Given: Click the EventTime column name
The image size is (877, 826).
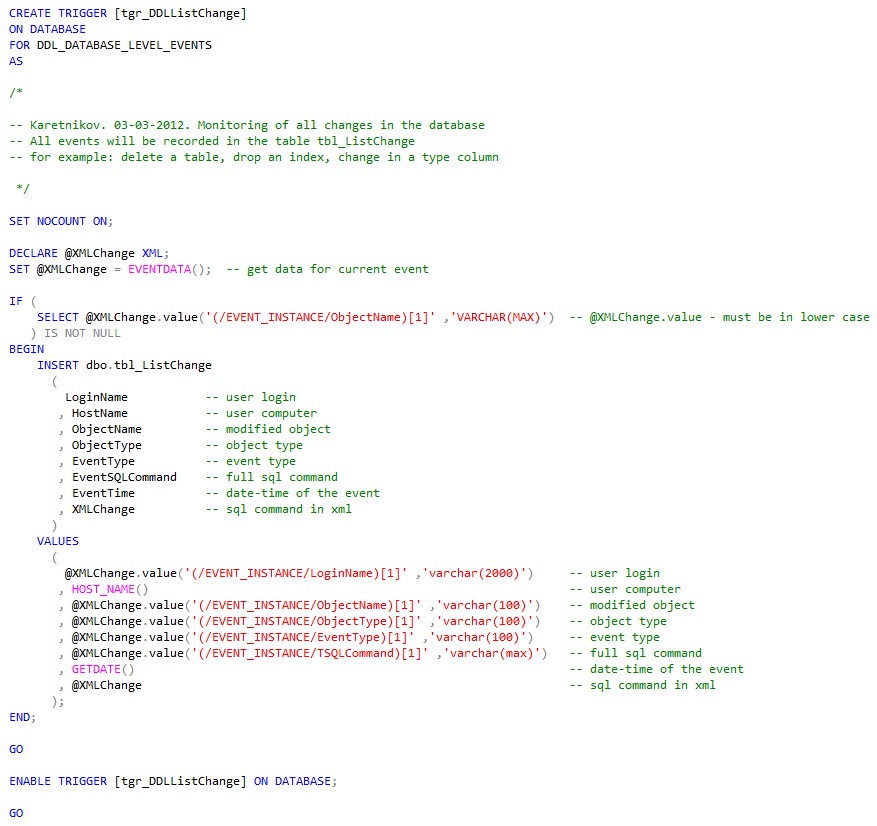Looking at the screenshot, I should 103,493.
